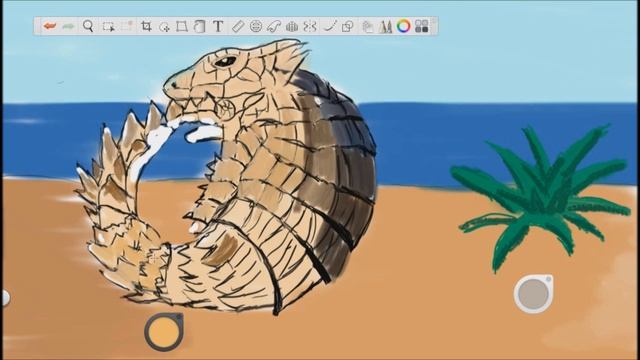The image size is (640, 360).
Task: Open the four-squares UI panels icon
Action: tap(422, 26)
